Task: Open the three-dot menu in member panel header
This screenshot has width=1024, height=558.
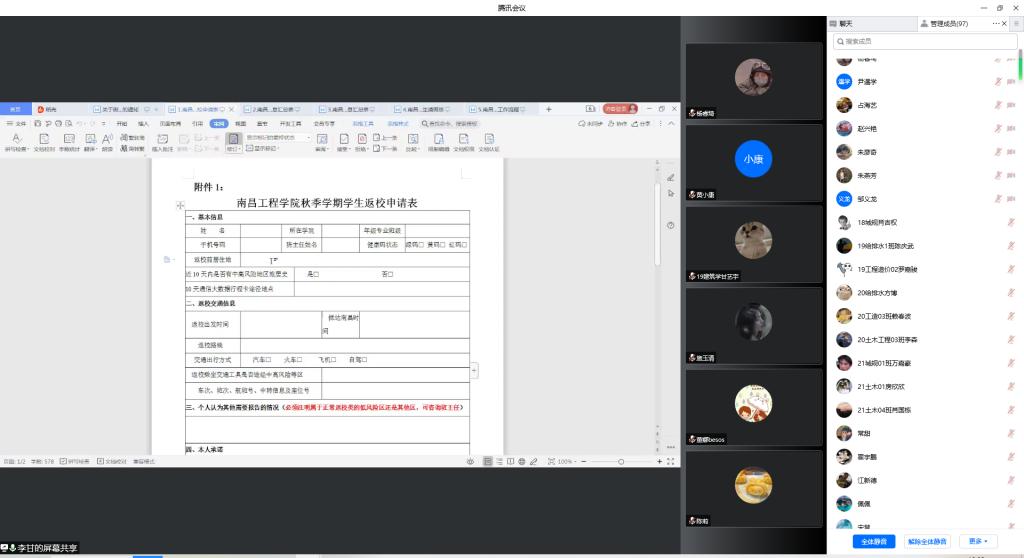Action: 995,23
